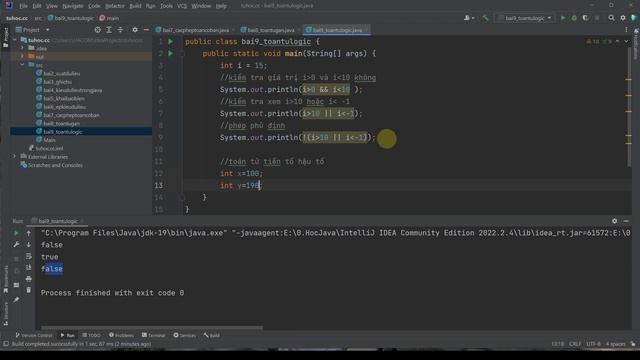Click the user account icon in toolbar
This screenshot has height=360, width=640.
[x=469, y=18]
